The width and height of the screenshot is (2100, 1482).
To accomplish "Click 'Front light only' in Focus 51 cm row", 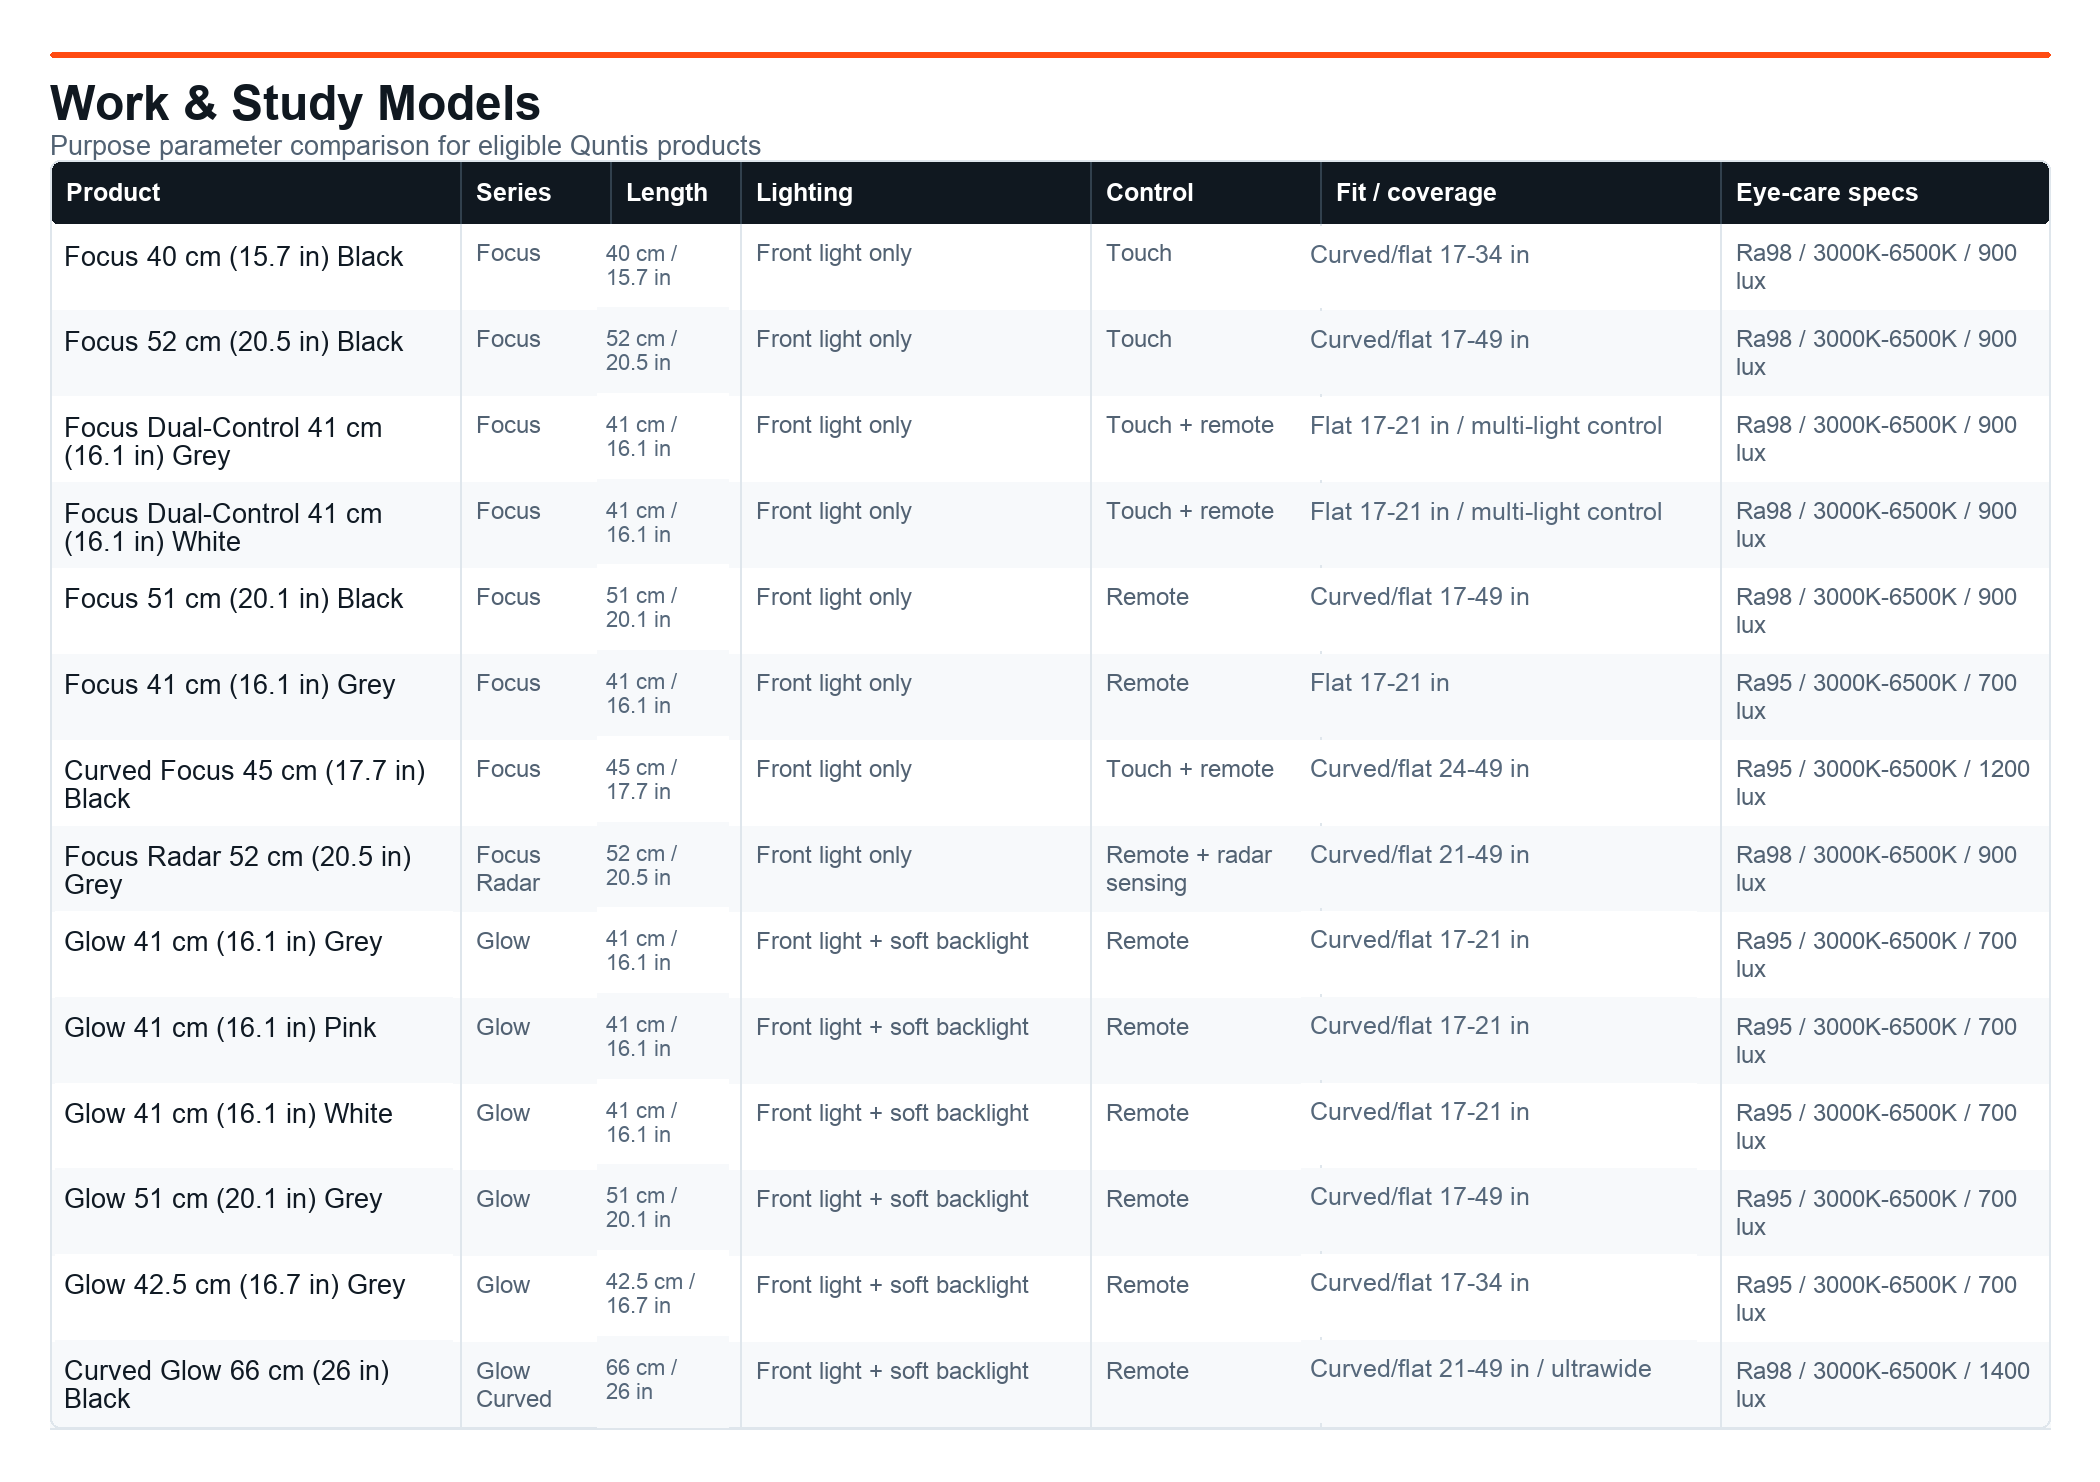I will click(x=834, y=597).
